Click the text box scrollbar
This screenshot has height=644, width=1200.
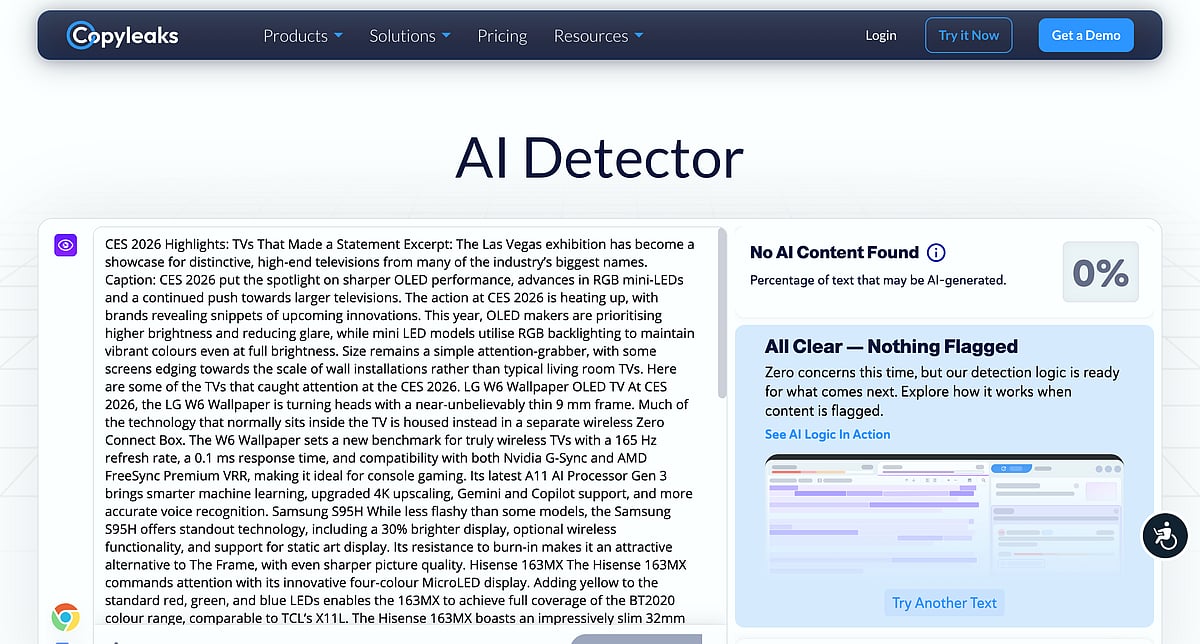coord(723,320)
